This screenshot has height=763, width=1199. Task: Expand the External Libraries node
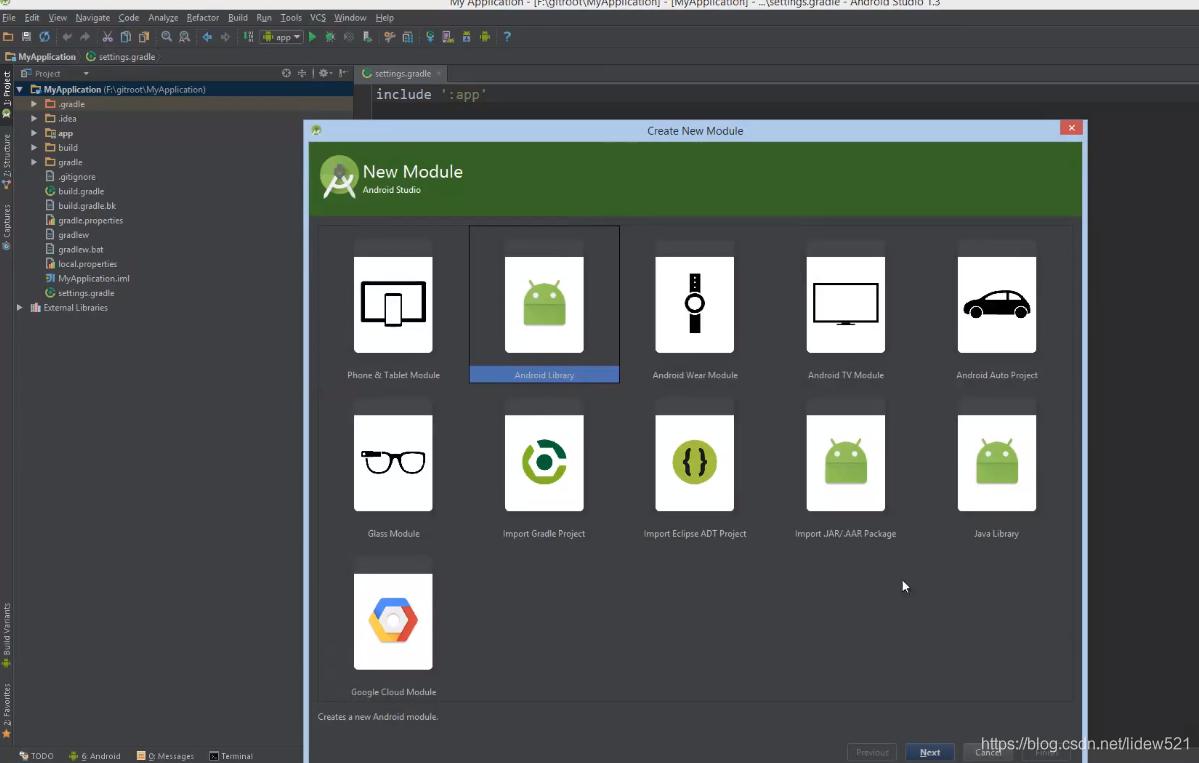[x=20, y=307]
